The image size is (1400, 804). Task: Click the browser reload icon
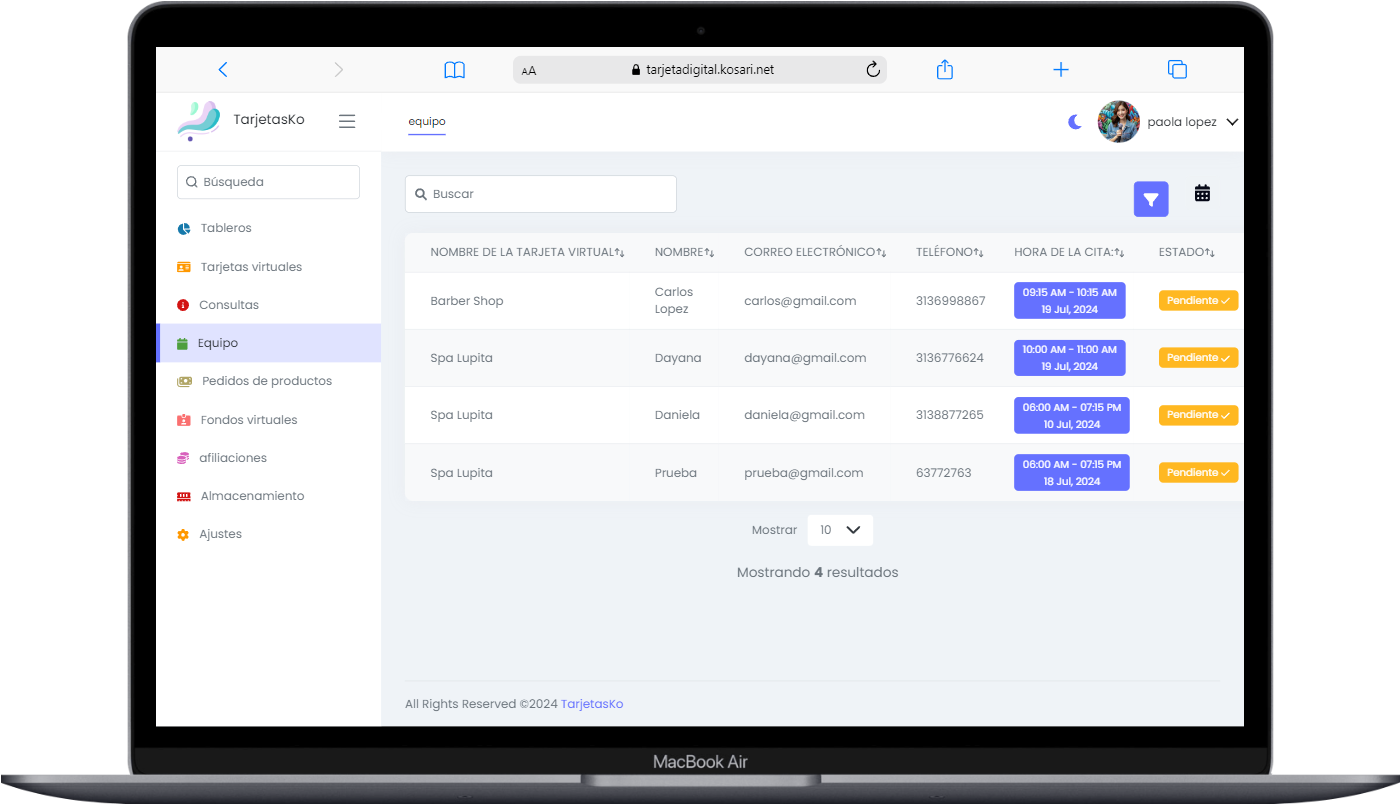pos(872,70)
